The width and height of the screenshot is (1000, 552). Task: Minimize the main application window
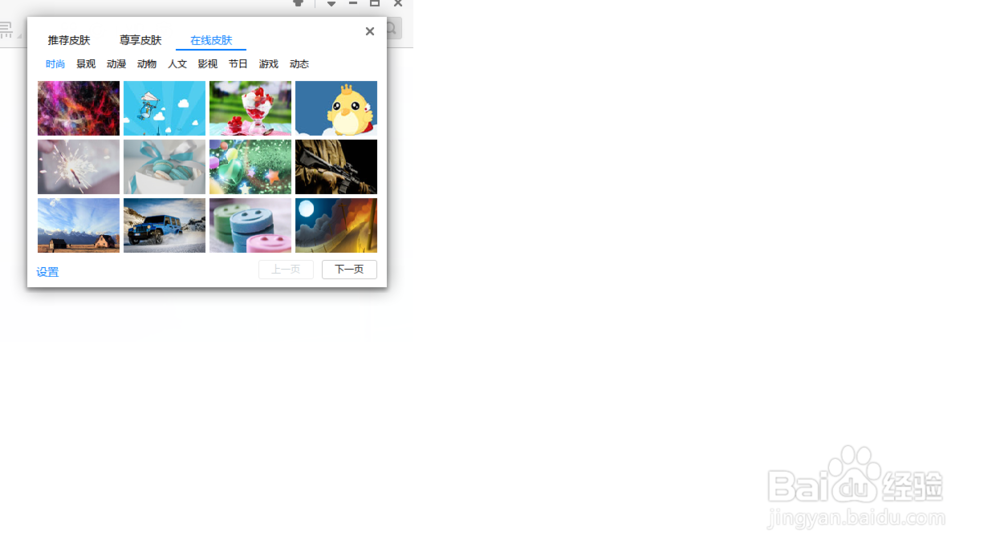pos(353,3)
